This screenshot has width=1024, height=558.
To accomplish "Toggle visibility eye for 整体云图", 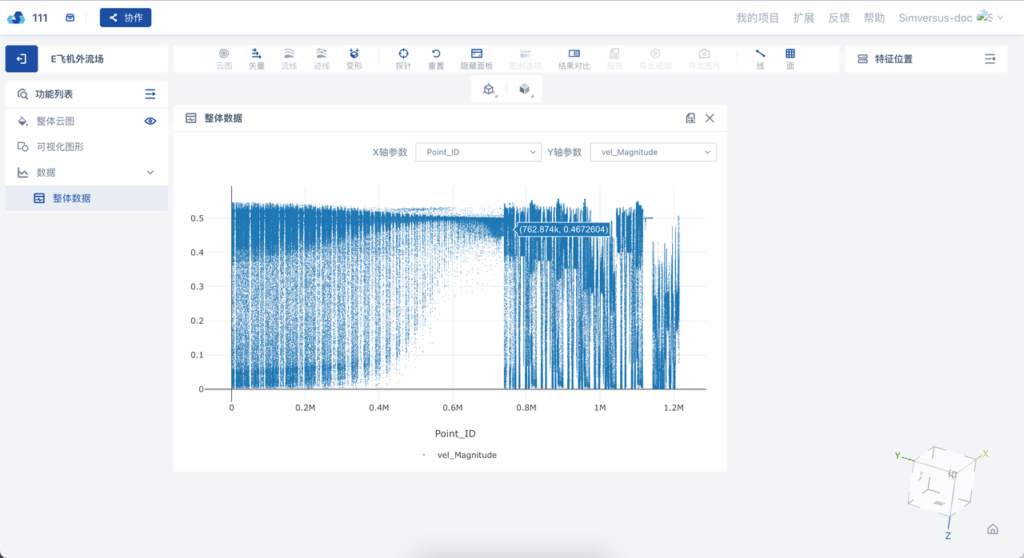I will pos(150,121).
